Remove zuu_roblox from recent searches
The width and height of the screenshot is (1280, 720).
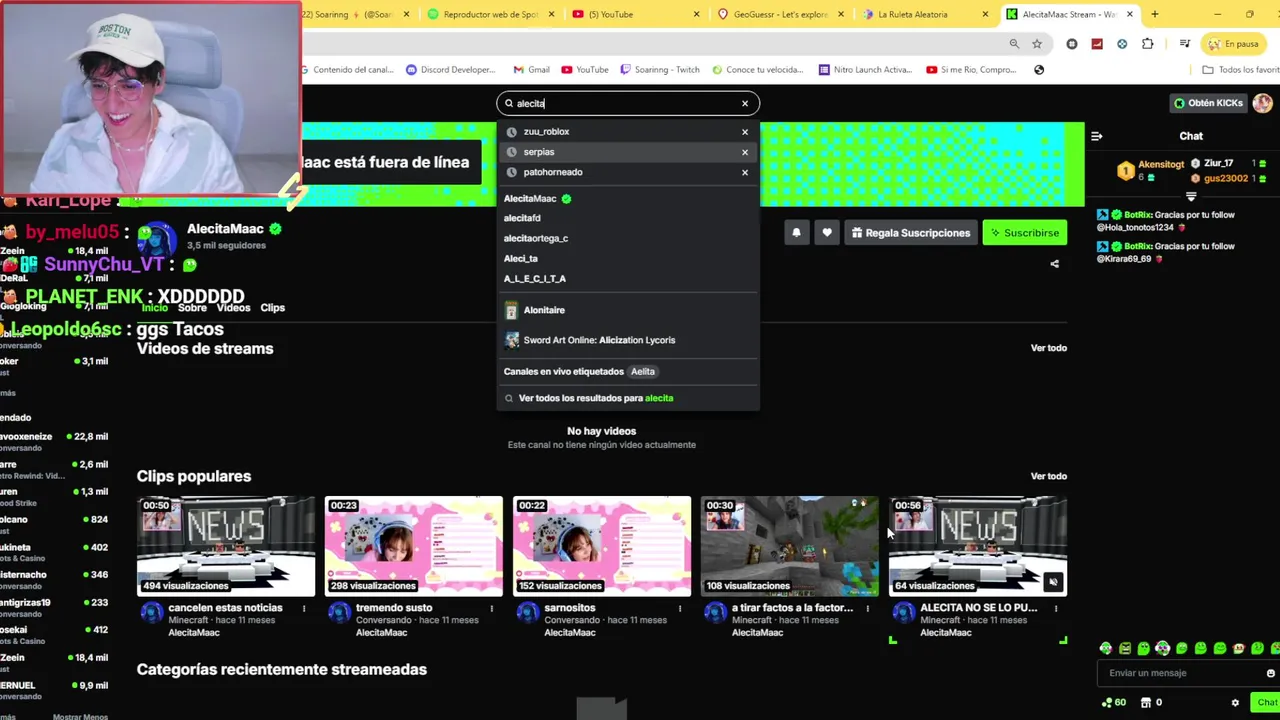[x=744, y=132]
